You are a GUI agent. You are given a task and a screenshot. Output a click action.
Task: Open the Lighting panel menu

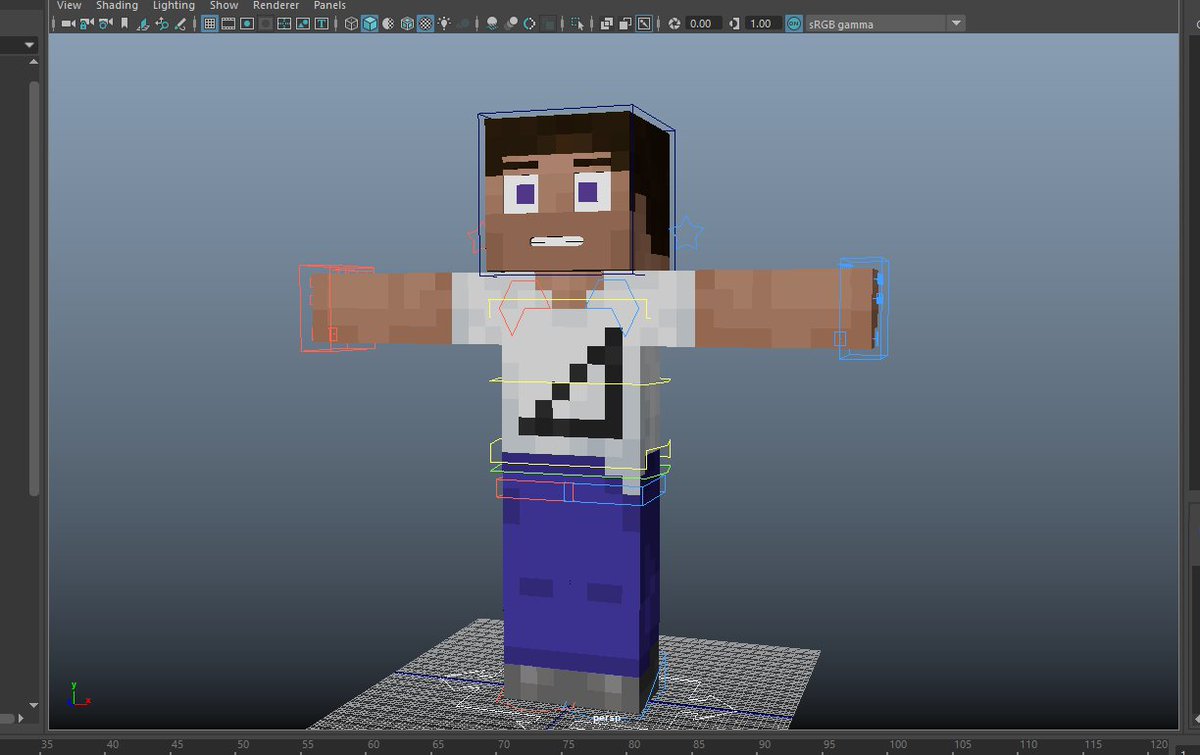174,5
